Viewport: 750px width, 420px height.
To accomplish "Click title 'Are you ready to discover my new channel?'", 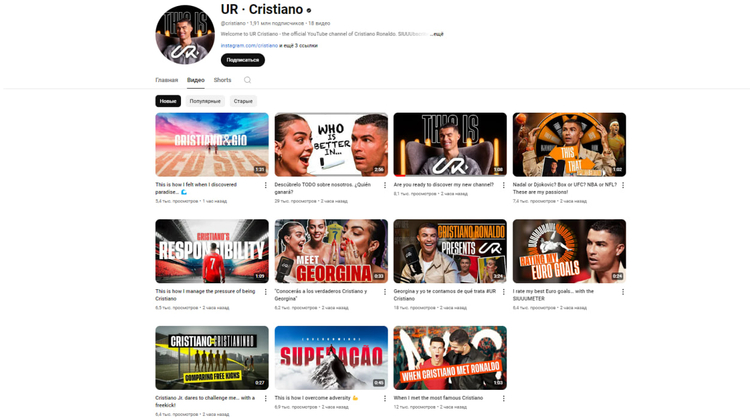I will (443, 185).
